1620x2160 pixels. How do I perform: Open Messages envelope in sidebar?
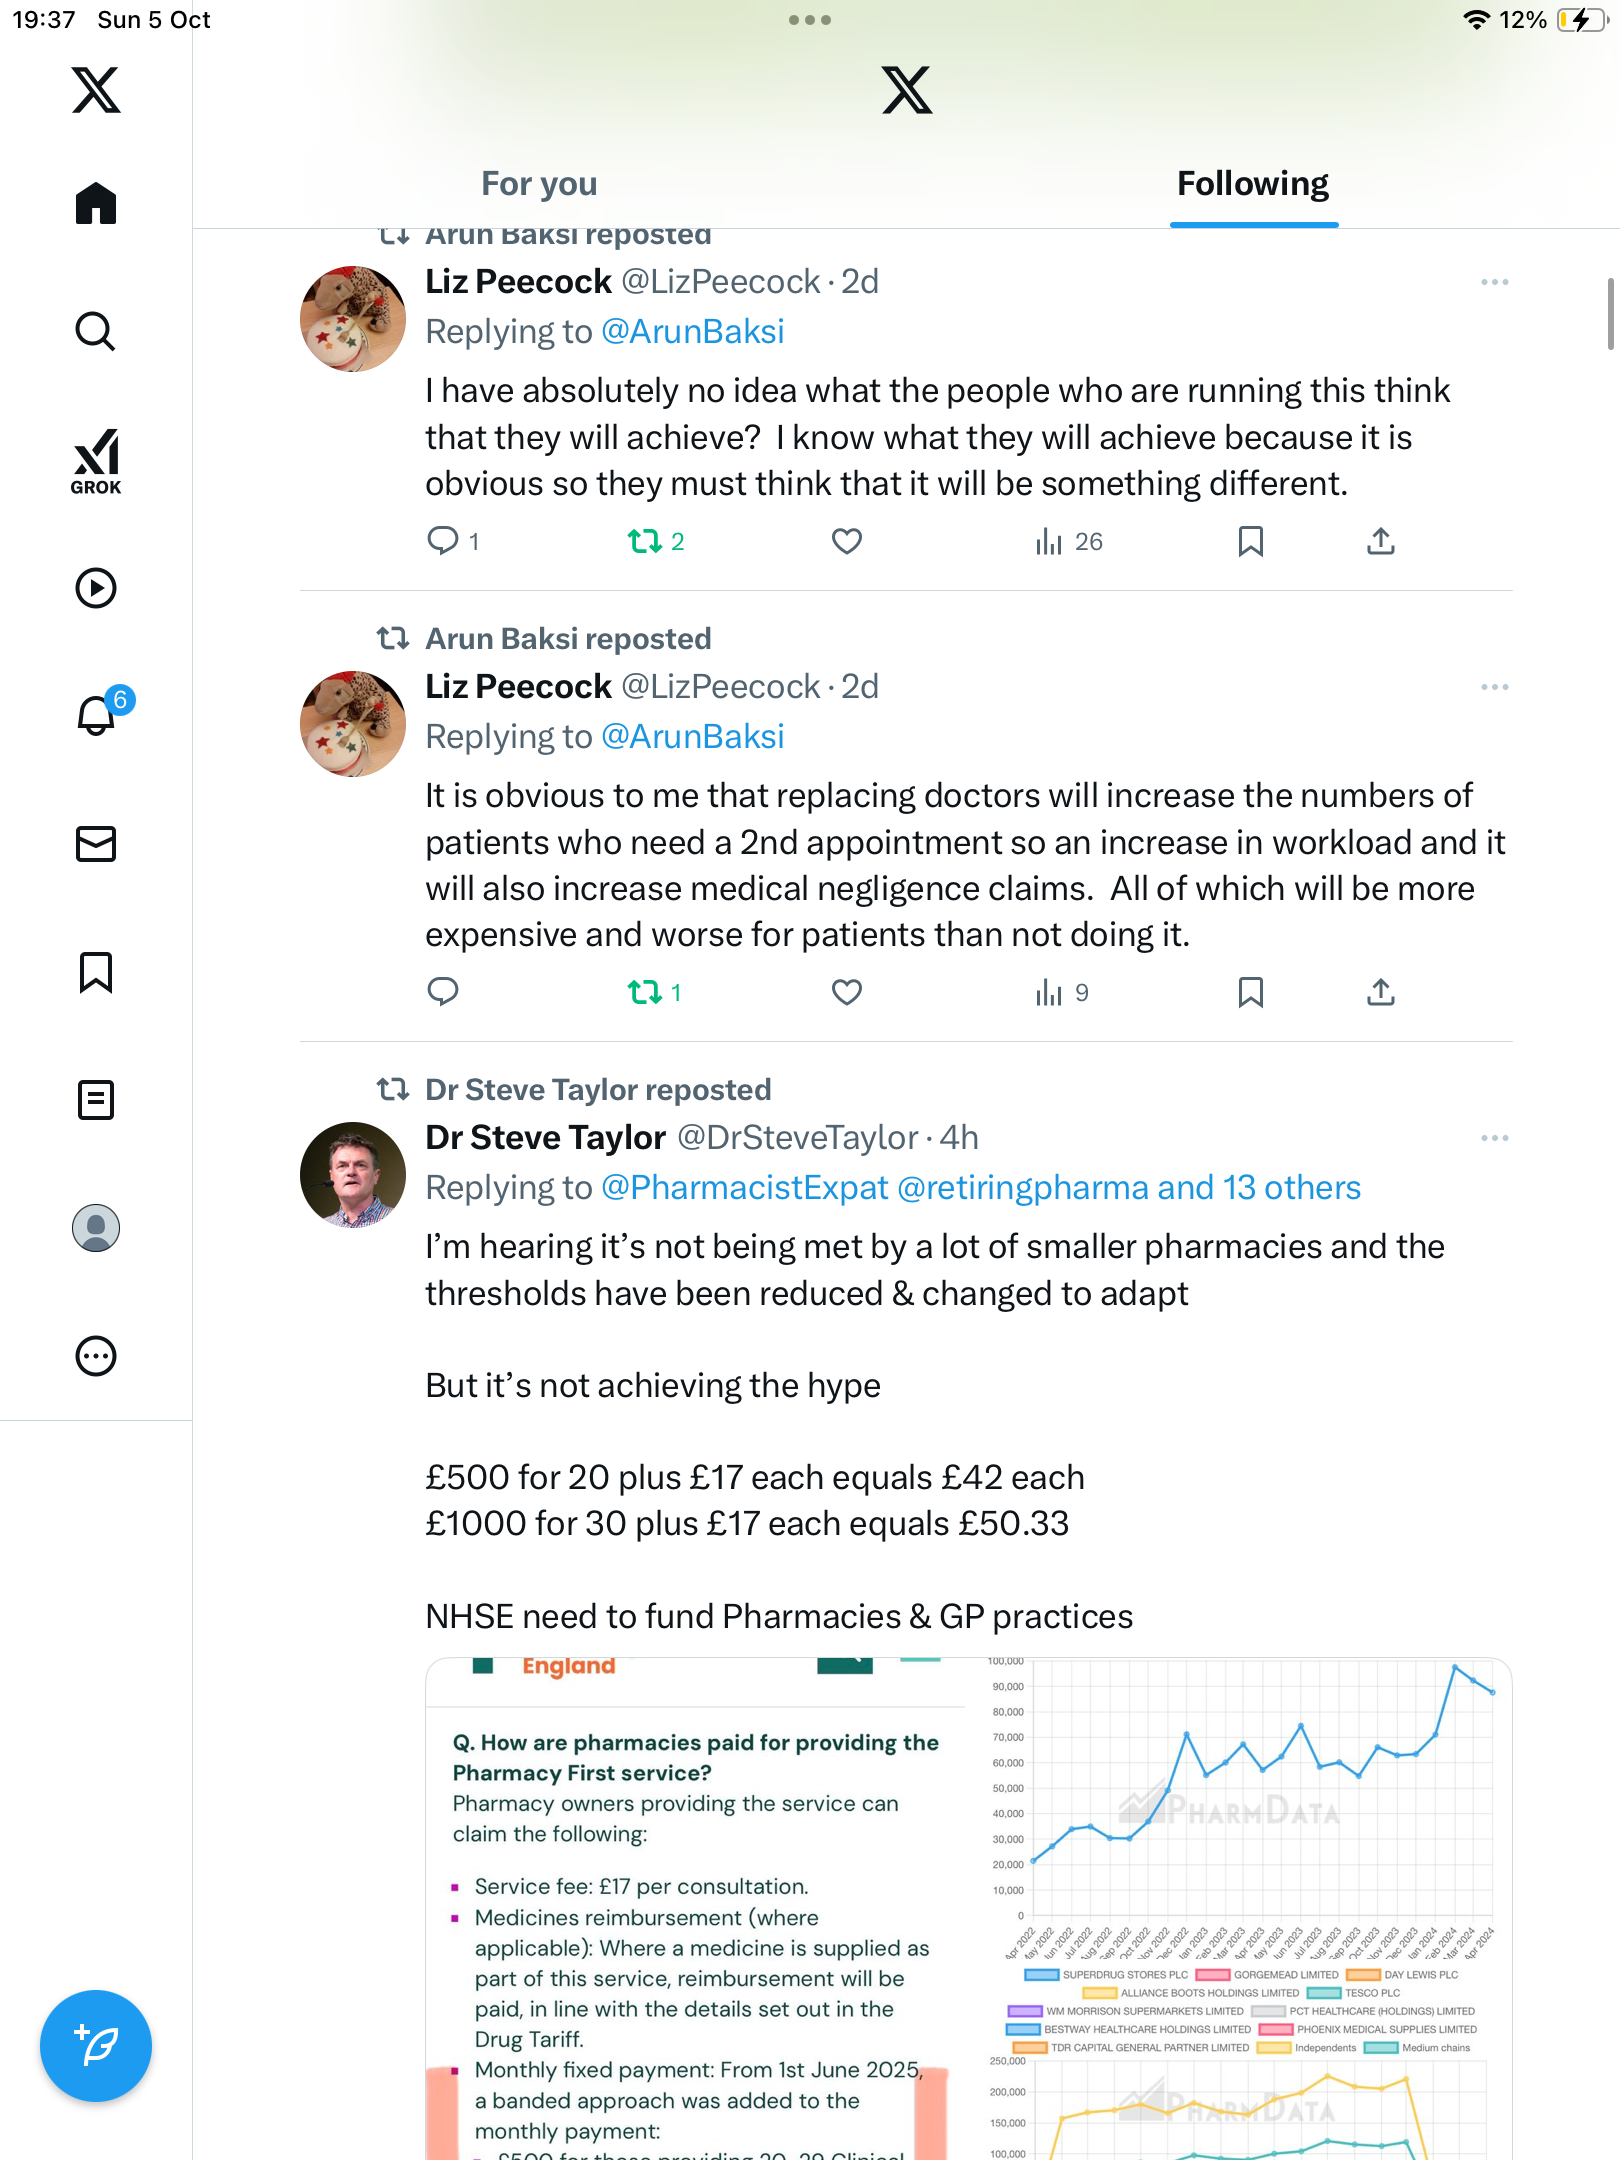[x=96, y=844]
